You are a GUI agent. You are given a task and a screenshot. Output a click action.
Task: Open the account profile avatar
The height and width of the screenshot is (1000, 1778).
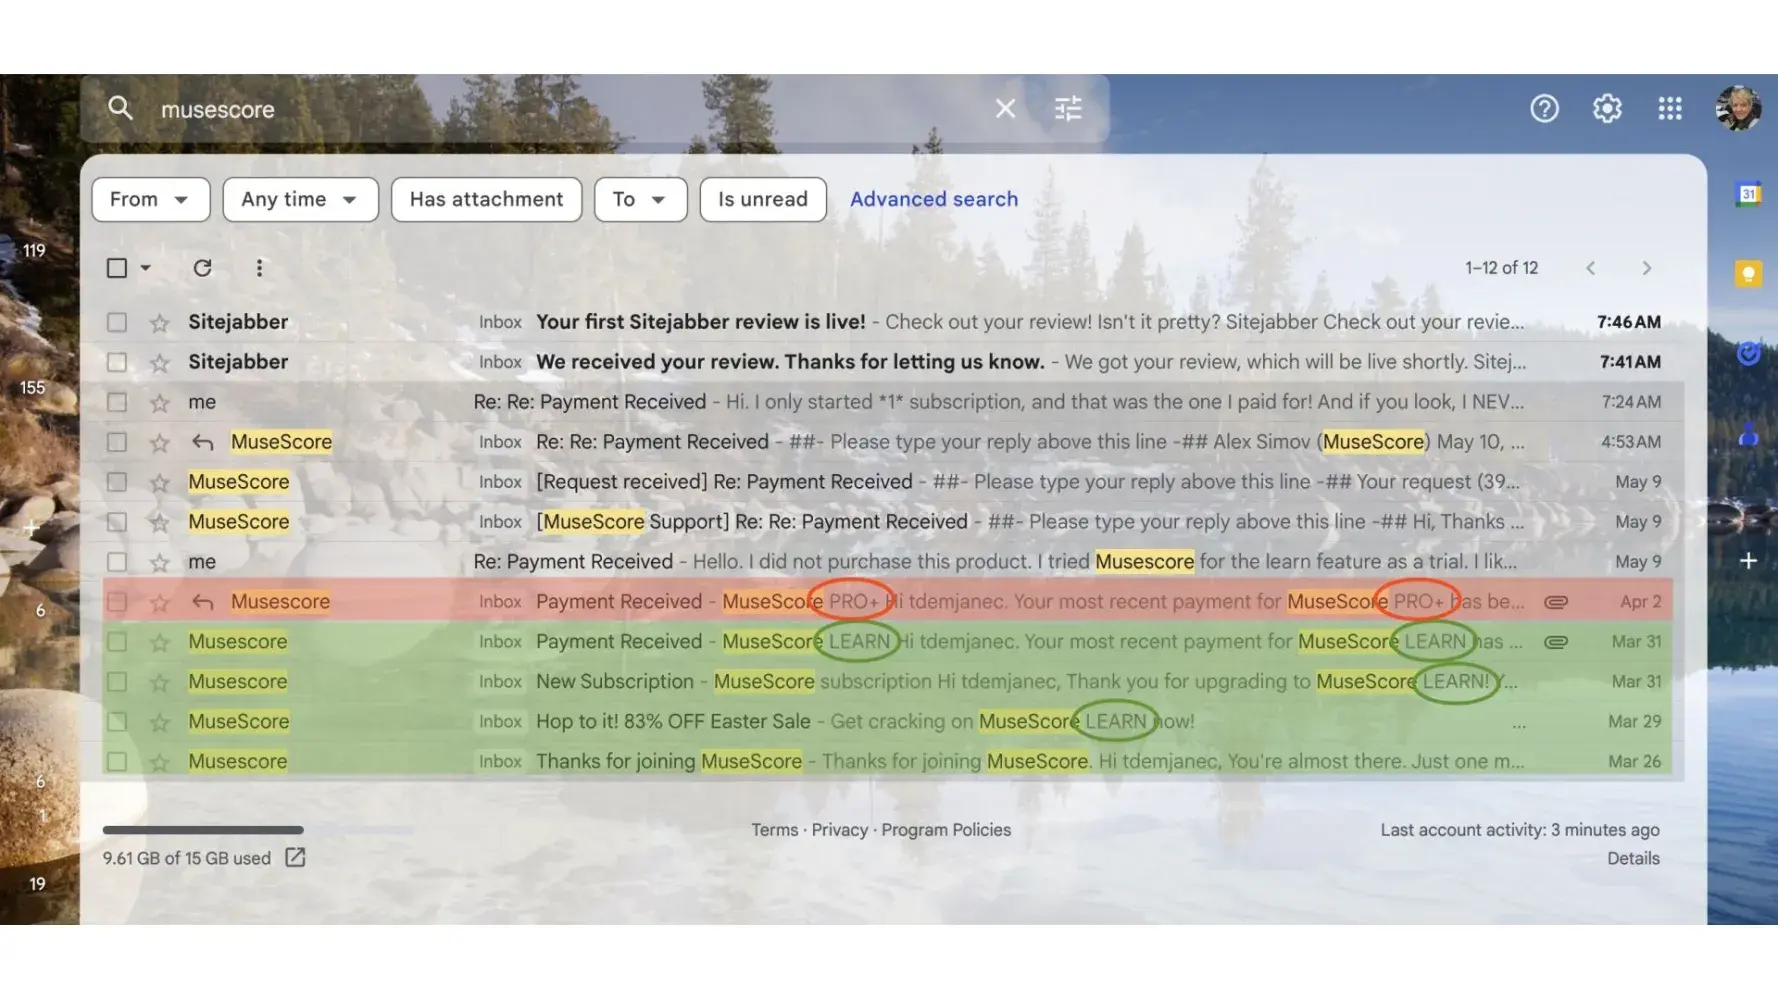pyautogui.click(x=1739, y=108)
